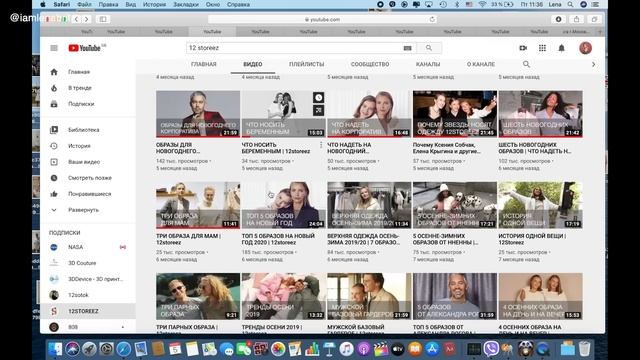This screenshot has height=360, width=640.
Task: Open Music app in the Dock
Action: click(346, 349)
